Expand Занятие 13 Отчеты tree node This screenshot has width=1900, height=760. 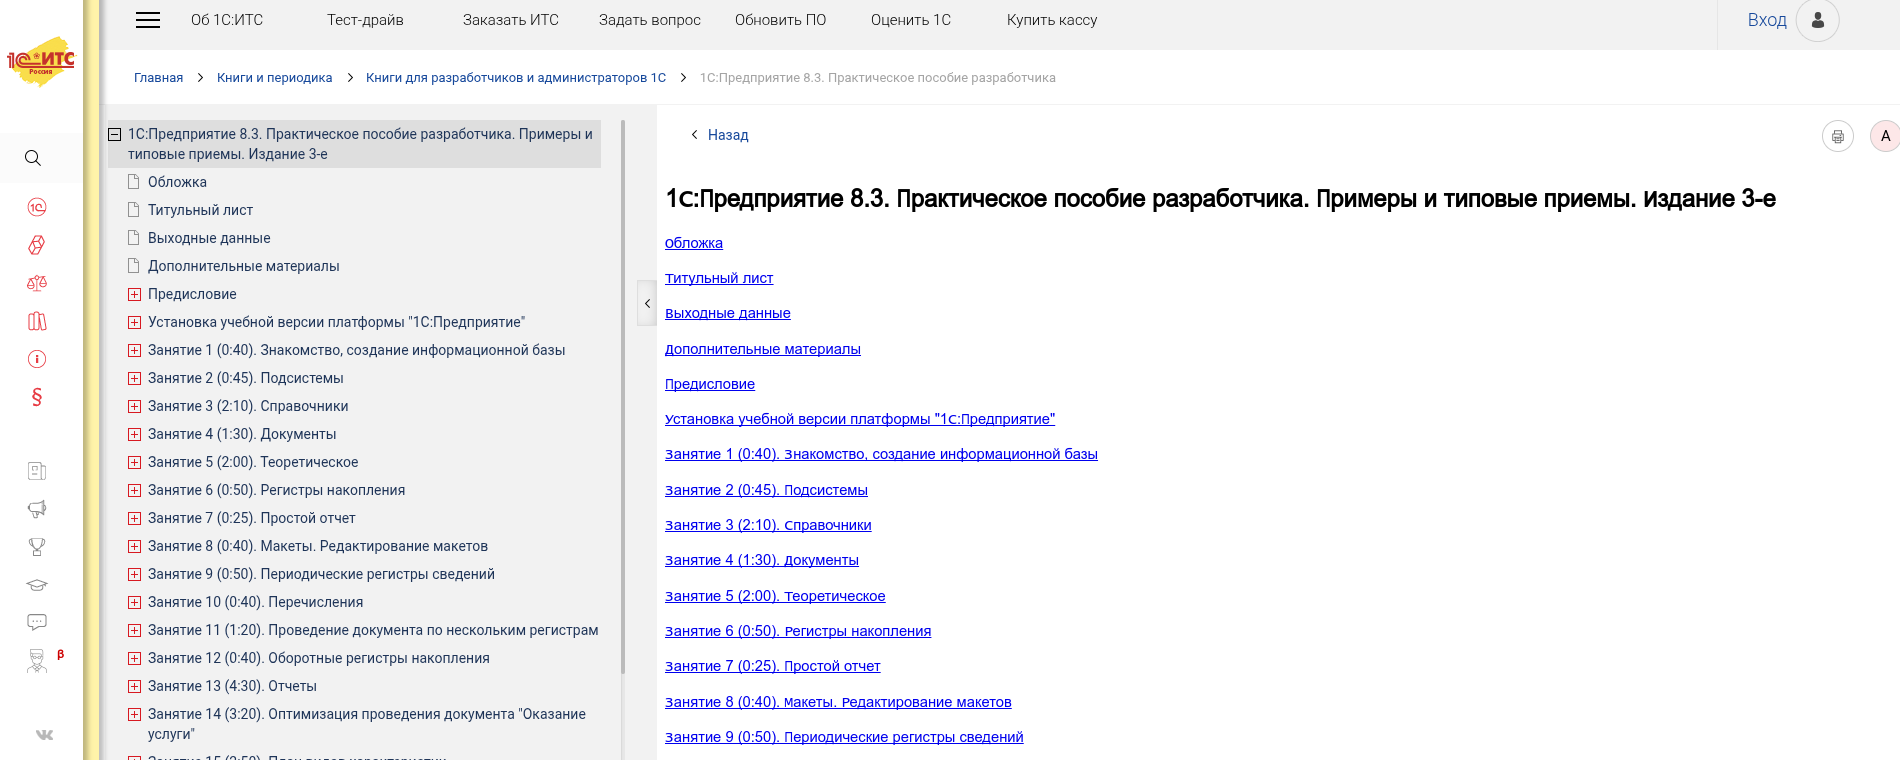[134, 686]
